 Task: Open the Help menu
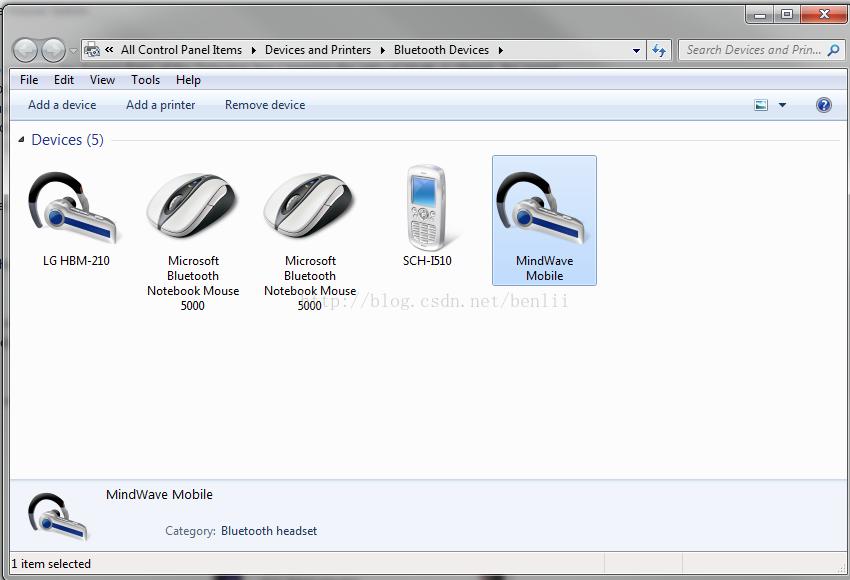[x=188, y=80]
